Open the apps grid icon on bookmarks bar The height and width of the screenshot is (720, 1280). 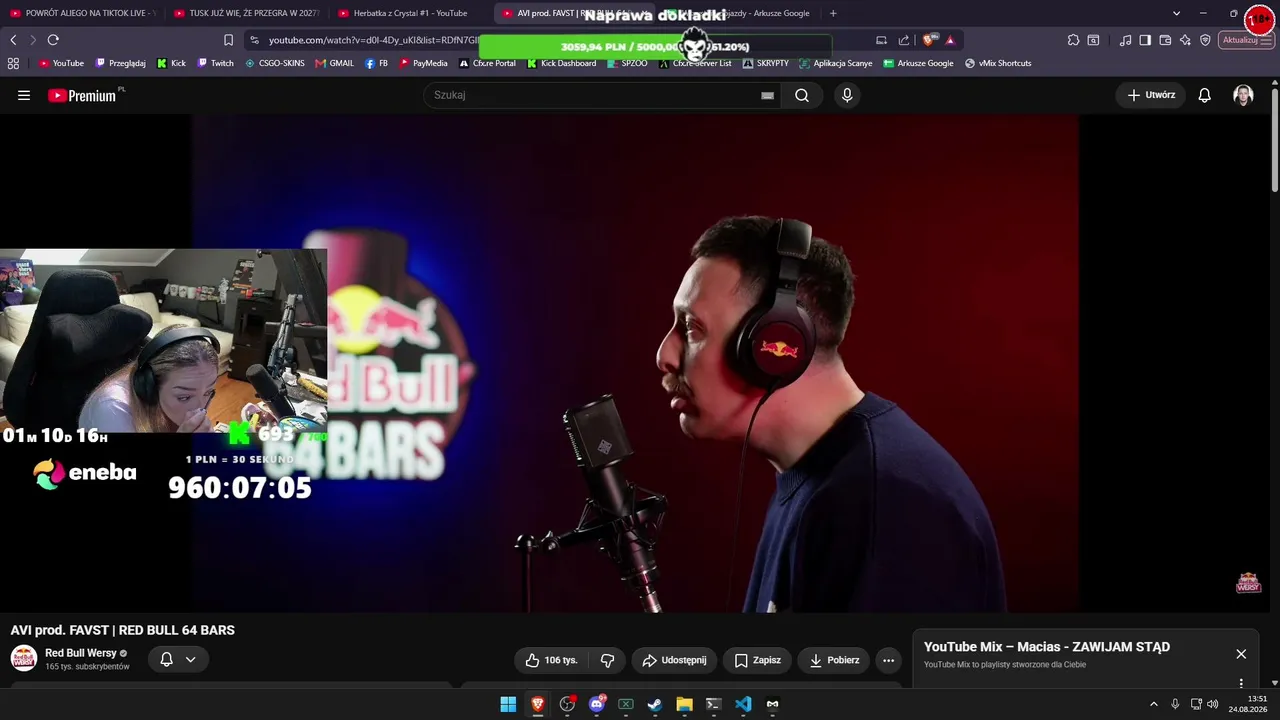(13, 63)
